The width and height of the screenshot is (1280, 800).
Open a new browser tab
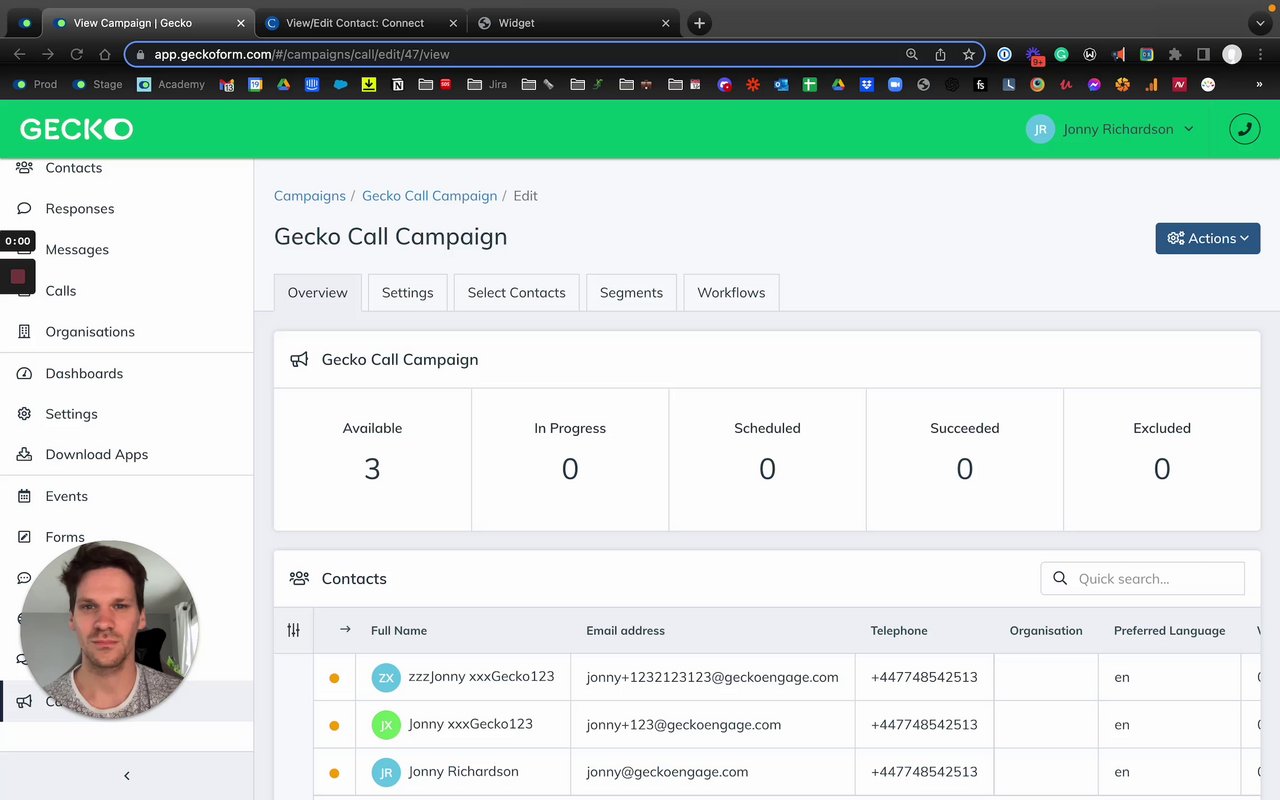[699, 23]
